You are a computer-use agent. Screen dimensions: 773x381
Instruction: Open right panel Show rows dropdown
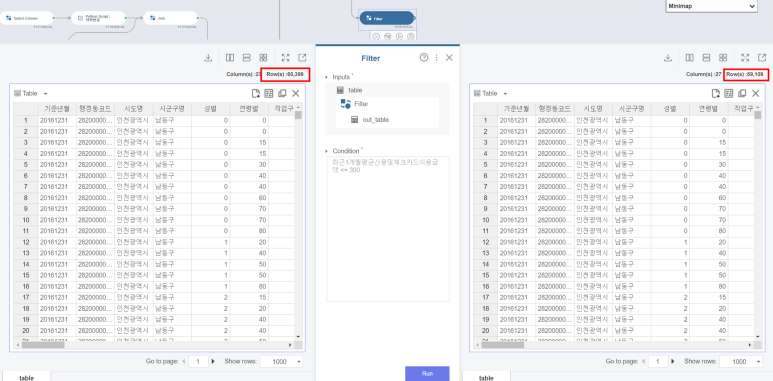741,361
